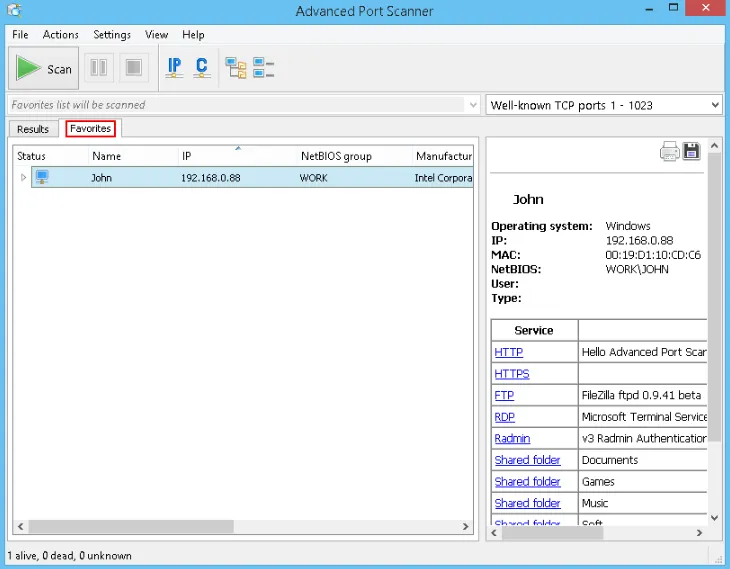Minimize the Advanced Port Scanner window

point(649,9)
